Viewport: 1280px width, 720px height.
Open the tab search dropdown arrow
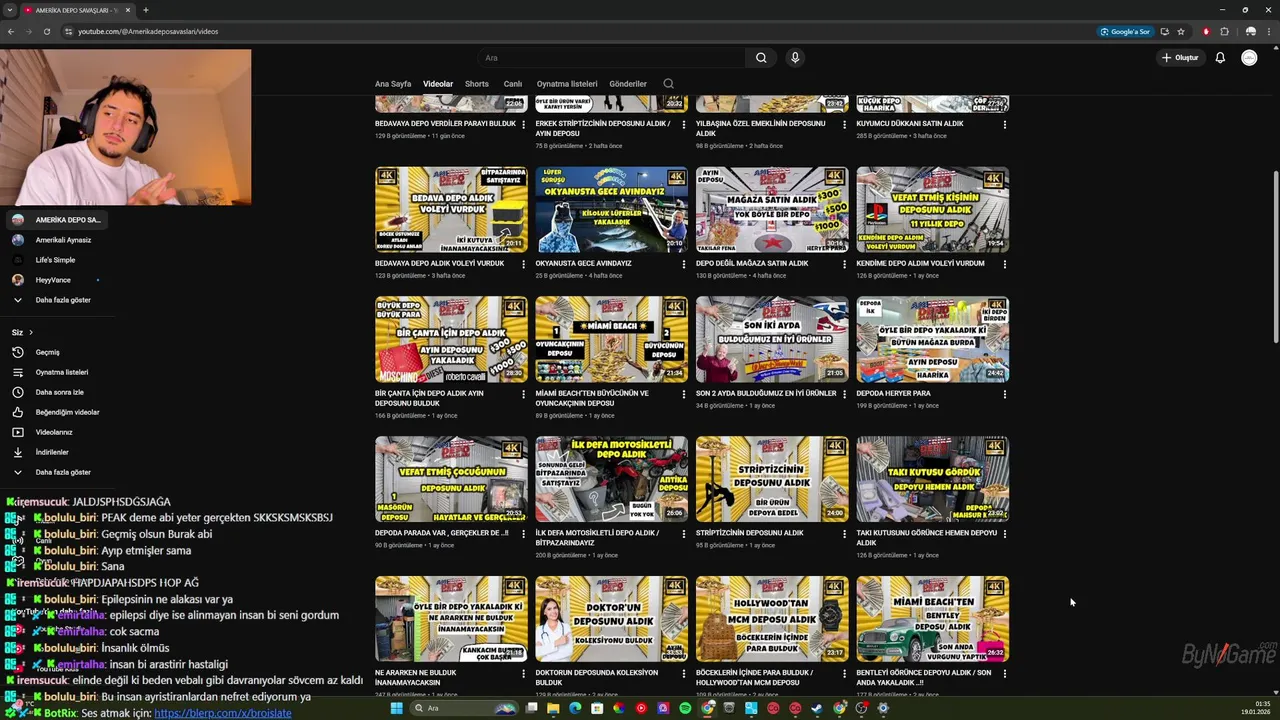click(x=10, y=10)
